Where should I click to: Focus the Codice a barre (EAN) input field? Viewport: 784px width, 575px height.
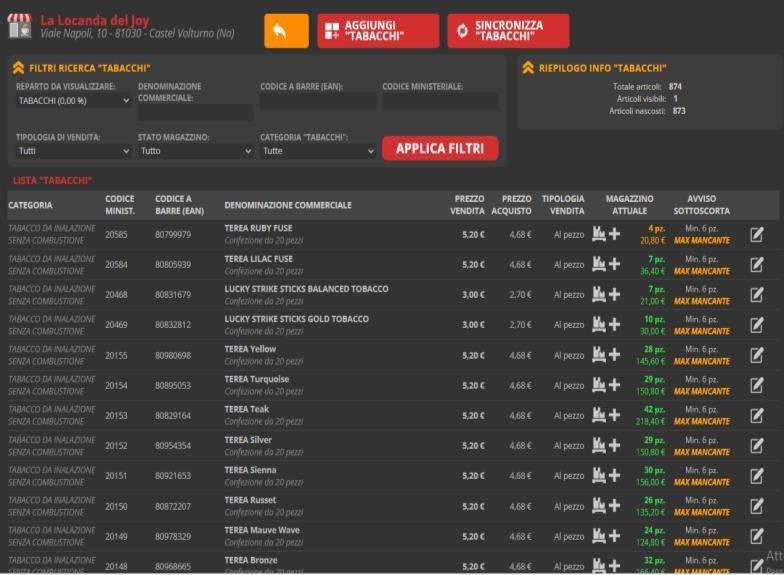point(318,101)
